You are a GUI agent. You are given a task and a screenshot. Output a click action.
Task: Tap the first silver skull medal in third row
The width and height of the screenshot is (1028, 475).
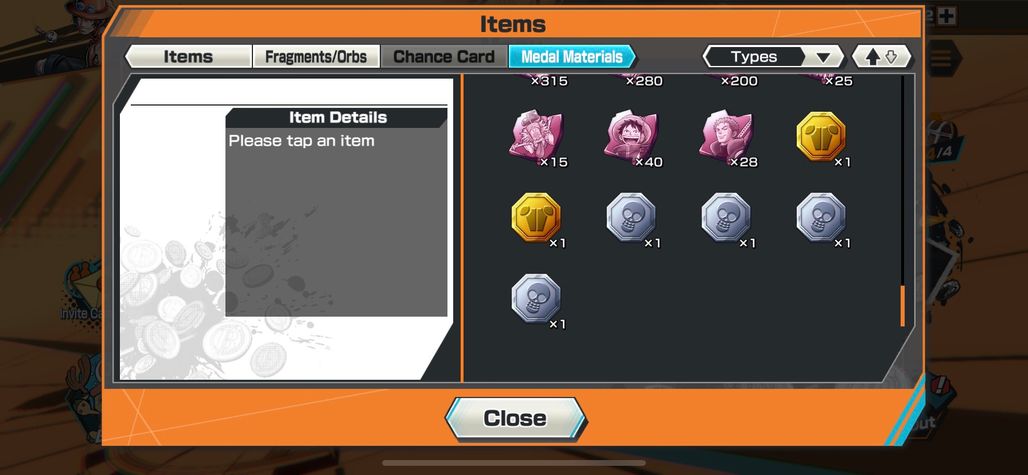[631, 218]
